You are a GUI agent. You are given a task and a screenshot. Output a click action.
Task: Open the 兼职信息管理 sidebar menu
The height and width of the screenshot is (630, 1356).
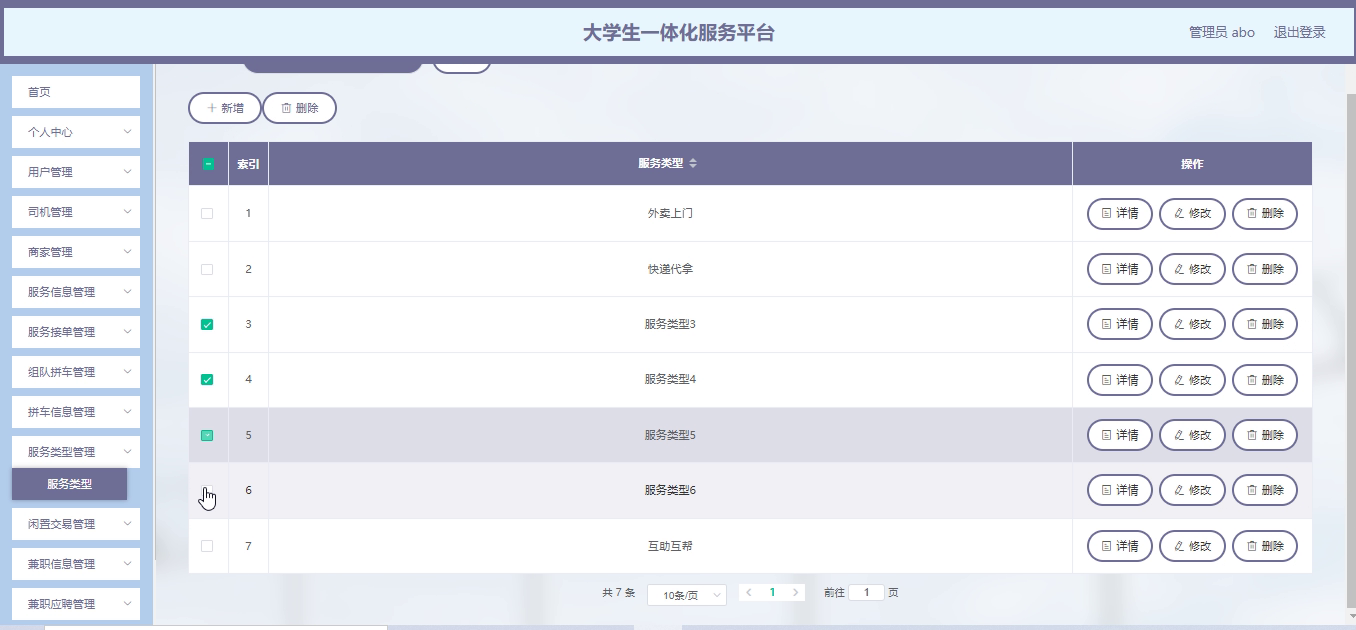[x=76, y=564]
